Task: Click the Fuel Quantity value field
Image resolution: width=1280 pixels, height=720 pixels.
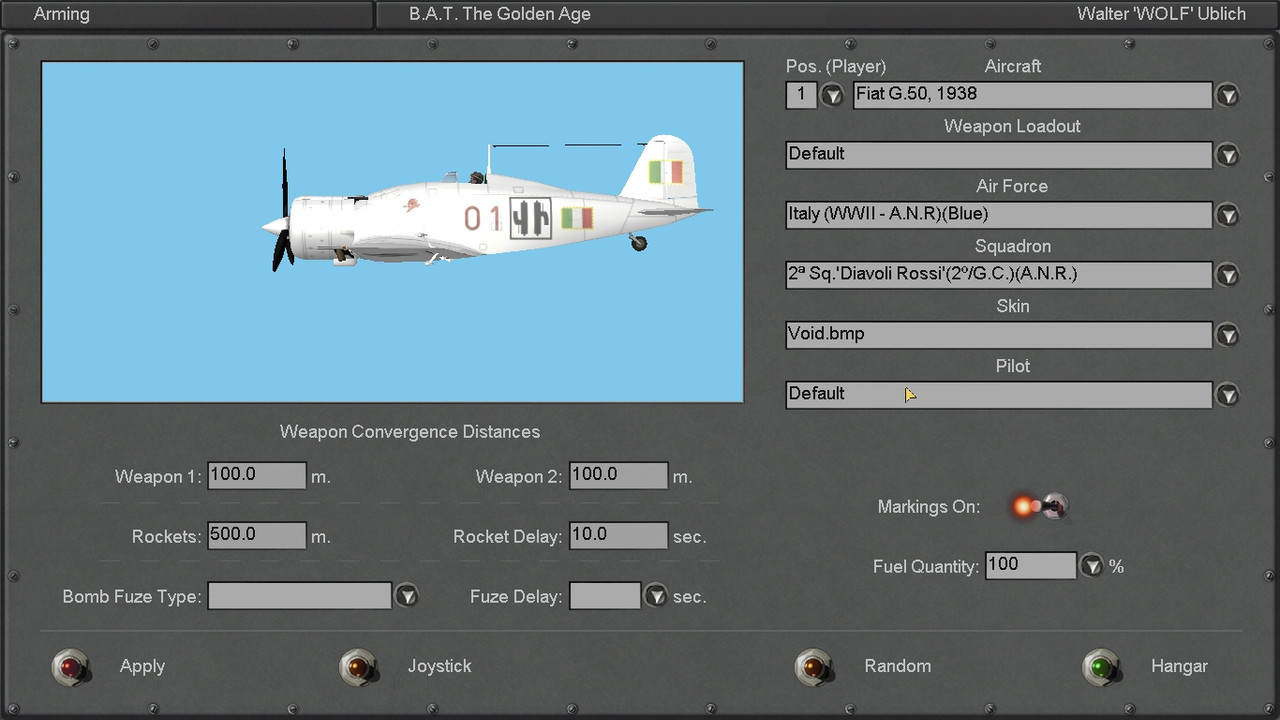Action: coord(1031,565)
